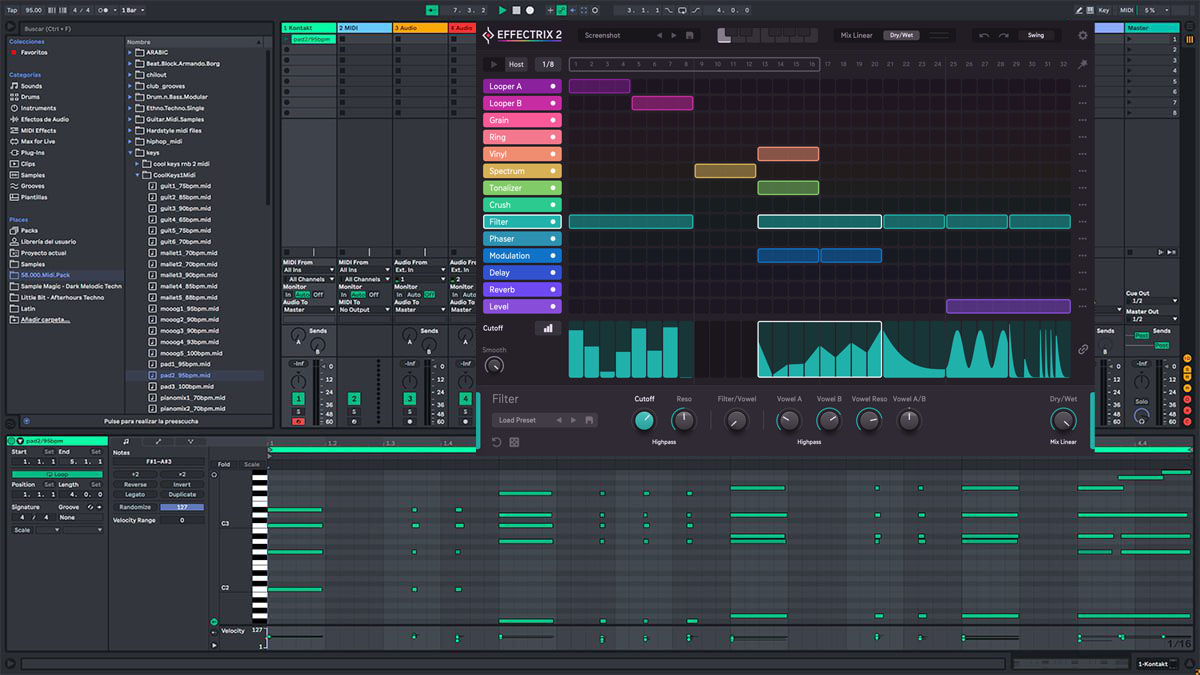The image size is (1200, 675).
Task: Enable the Host sync button
Action: pyautogui.click(x=516, y=64)
